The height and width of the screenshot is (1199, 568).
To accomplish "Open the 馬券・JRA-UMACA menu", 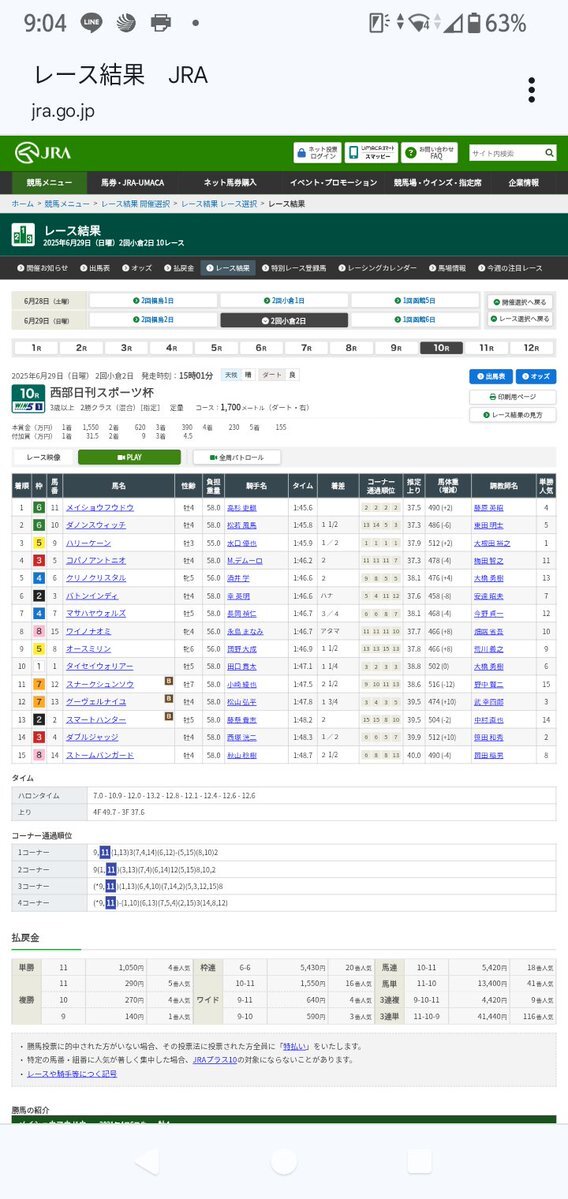I will (133, 184).
